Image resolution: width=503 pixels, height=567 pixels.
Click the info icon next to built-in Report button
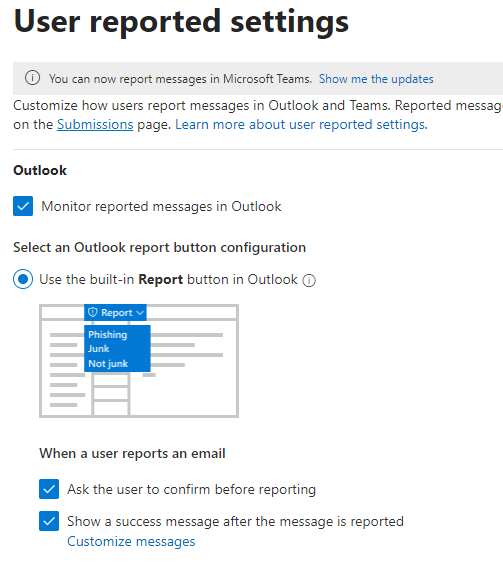point(309,280)
